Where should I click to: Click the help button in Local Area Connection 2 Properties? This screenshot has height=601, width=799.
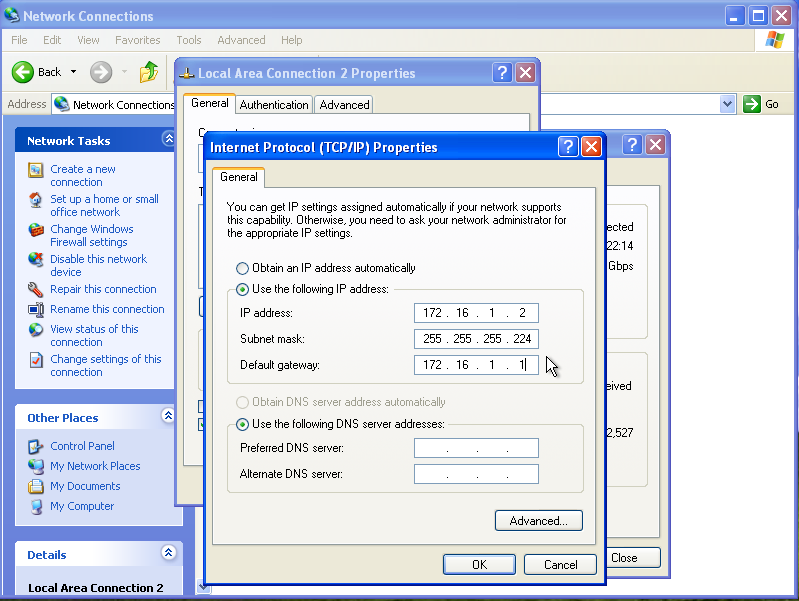click(502, 73)
